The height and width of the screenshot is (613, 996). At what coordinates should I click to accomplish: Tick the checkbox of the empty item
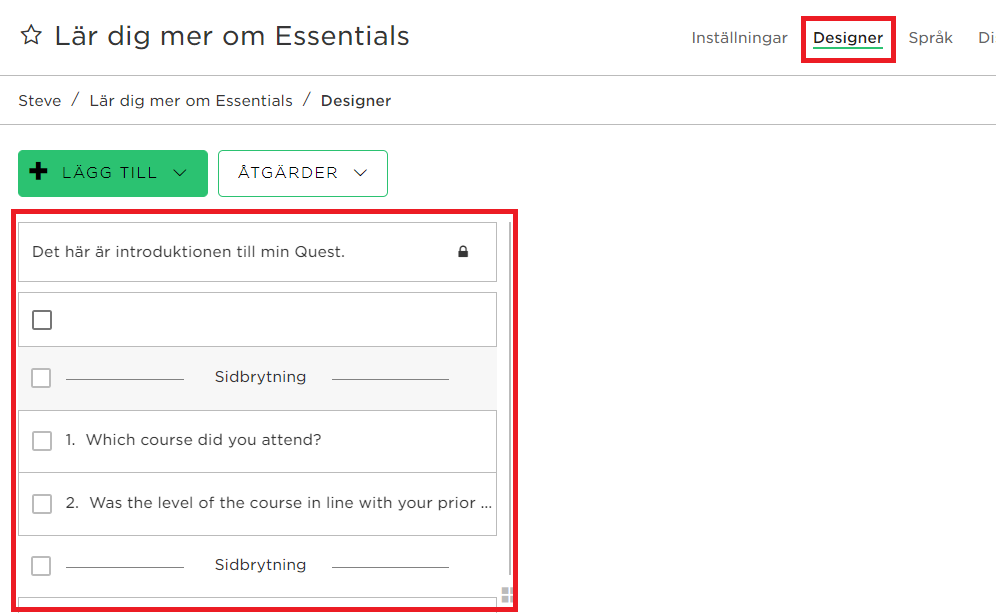point(42,320)
